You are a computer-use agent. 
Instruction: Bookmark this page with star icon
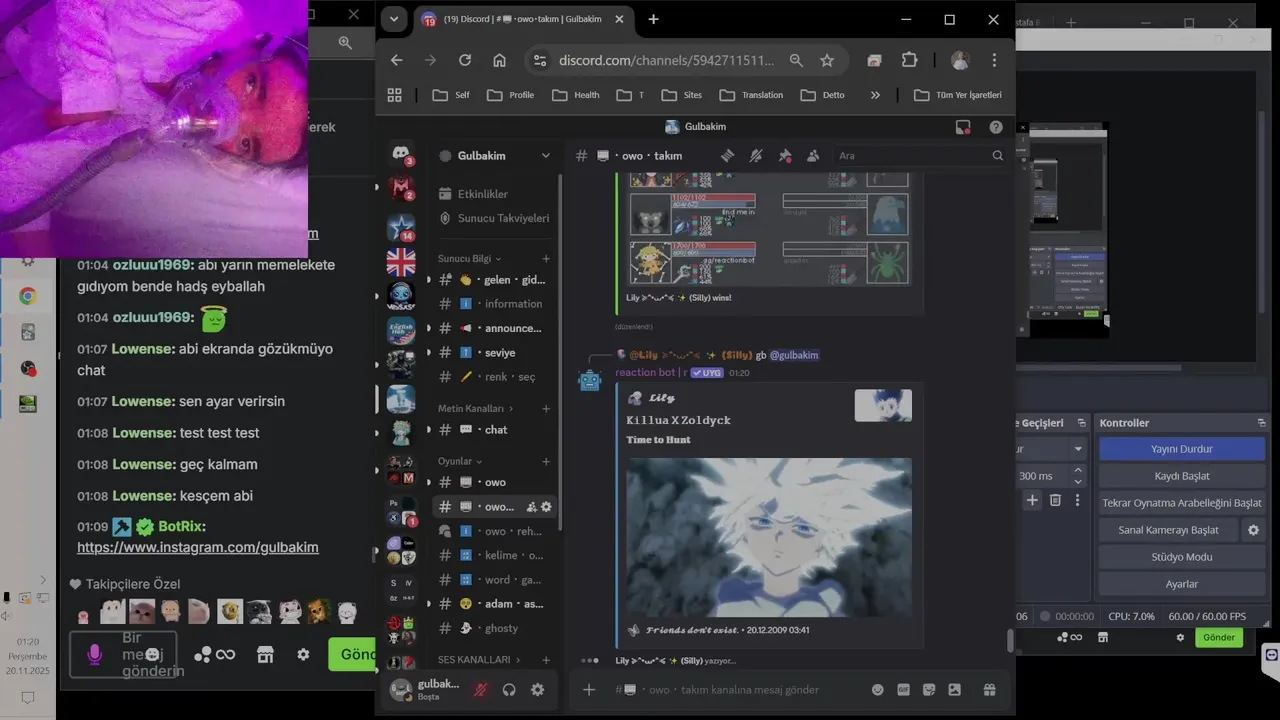pos(827,60)
